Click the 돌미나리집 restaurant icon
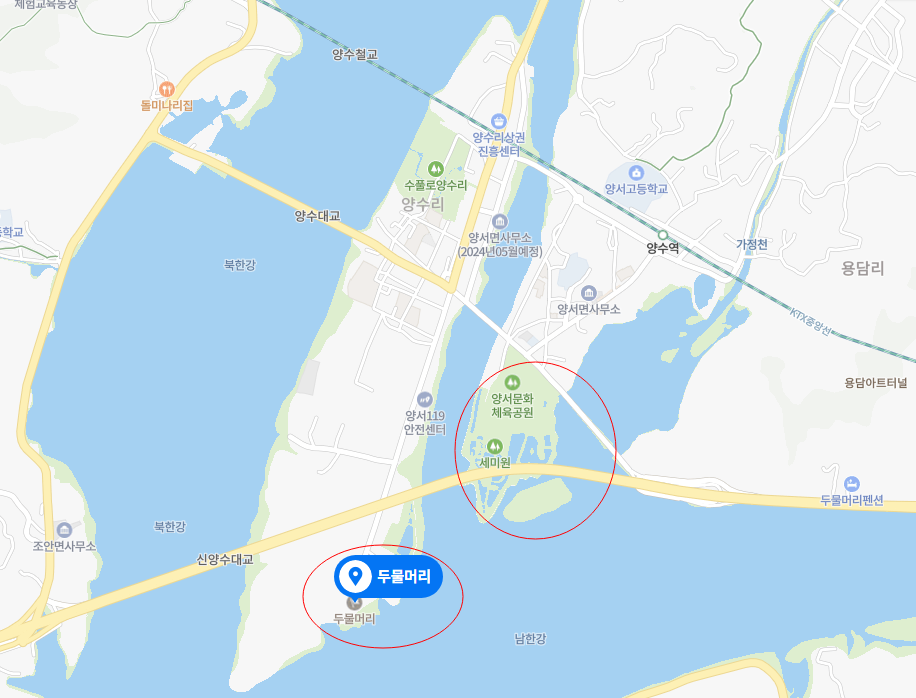The width and height of the screenshot is (916, 698). (166, 89)
